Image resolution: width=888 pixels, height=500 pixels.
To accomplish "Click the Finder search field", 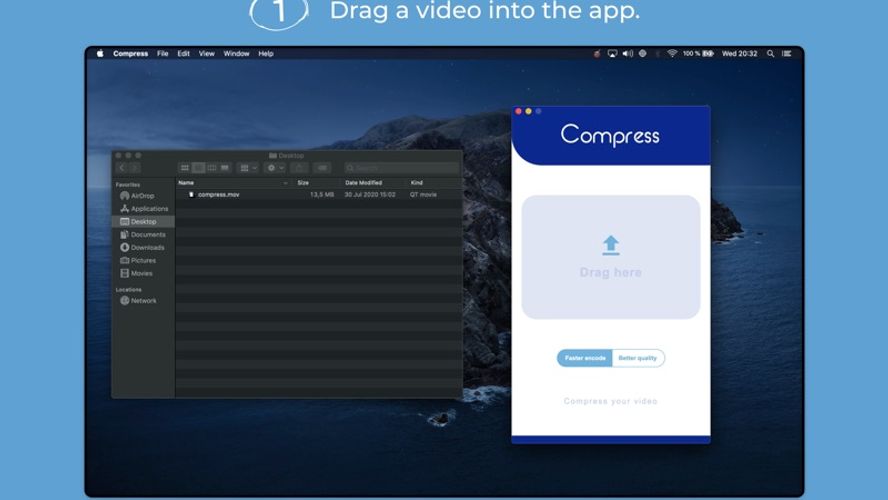I will click(x=401, y=168).
